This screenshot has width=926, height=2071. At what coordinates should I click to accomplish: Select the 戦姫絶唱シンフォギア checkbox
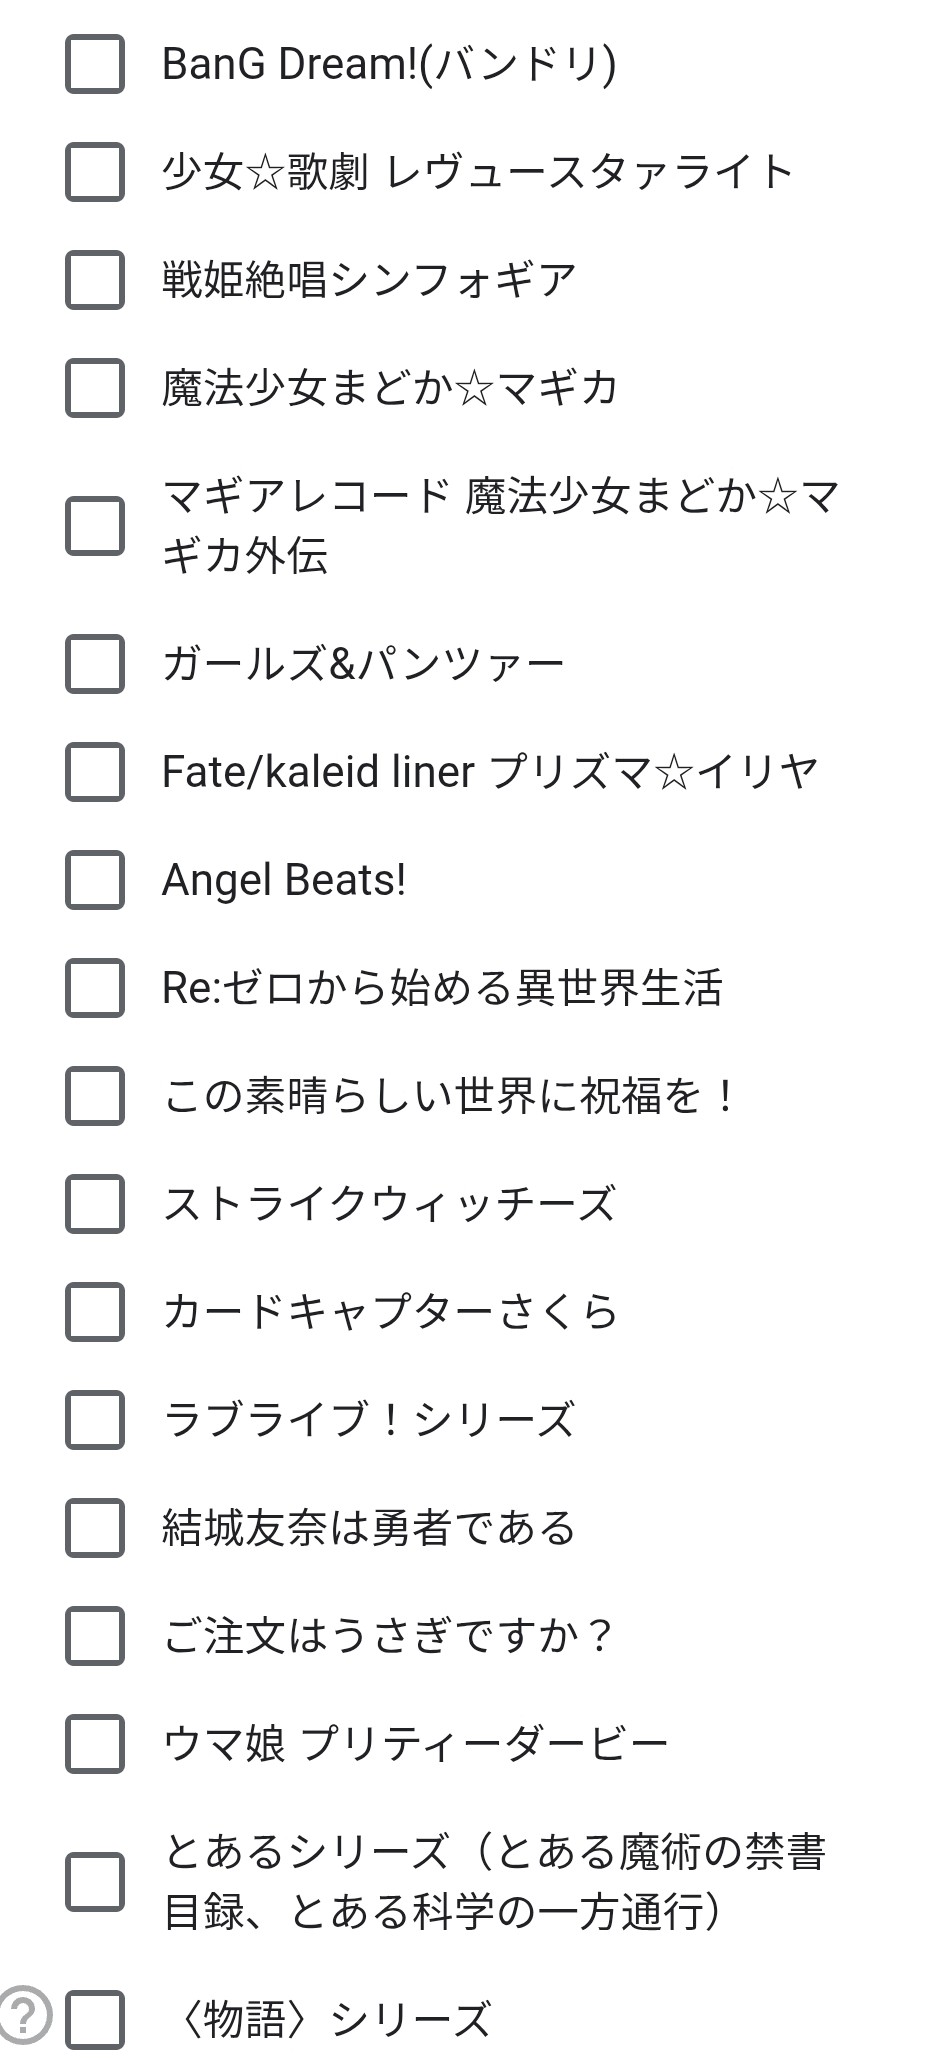click(x=95, y=280)
